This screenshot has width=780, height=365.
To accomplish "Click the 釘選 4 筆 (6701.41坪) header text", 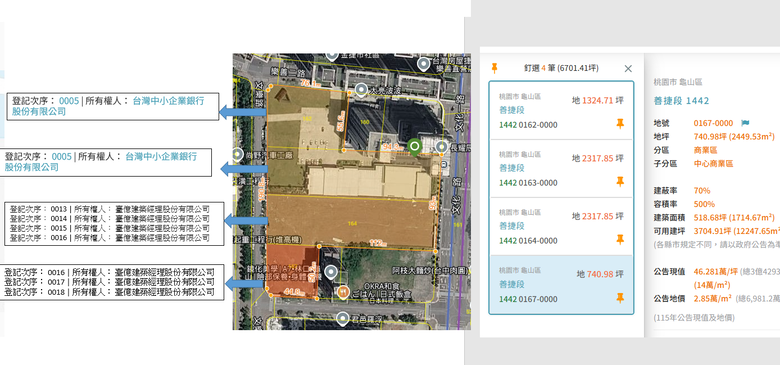I will point(561,69).
